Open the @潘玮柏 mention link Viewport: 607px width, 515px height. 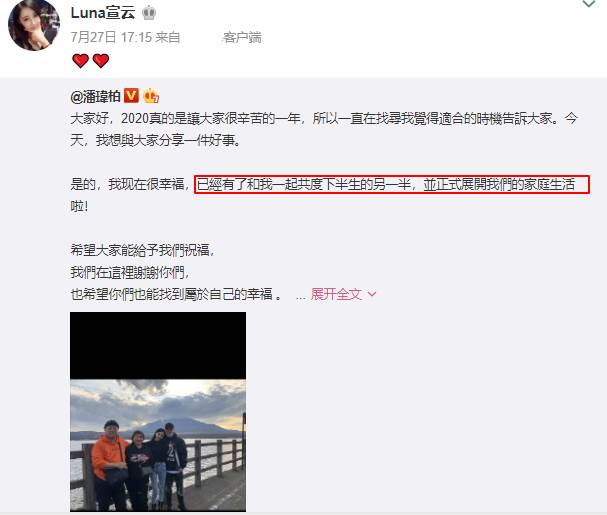(95, 96)
